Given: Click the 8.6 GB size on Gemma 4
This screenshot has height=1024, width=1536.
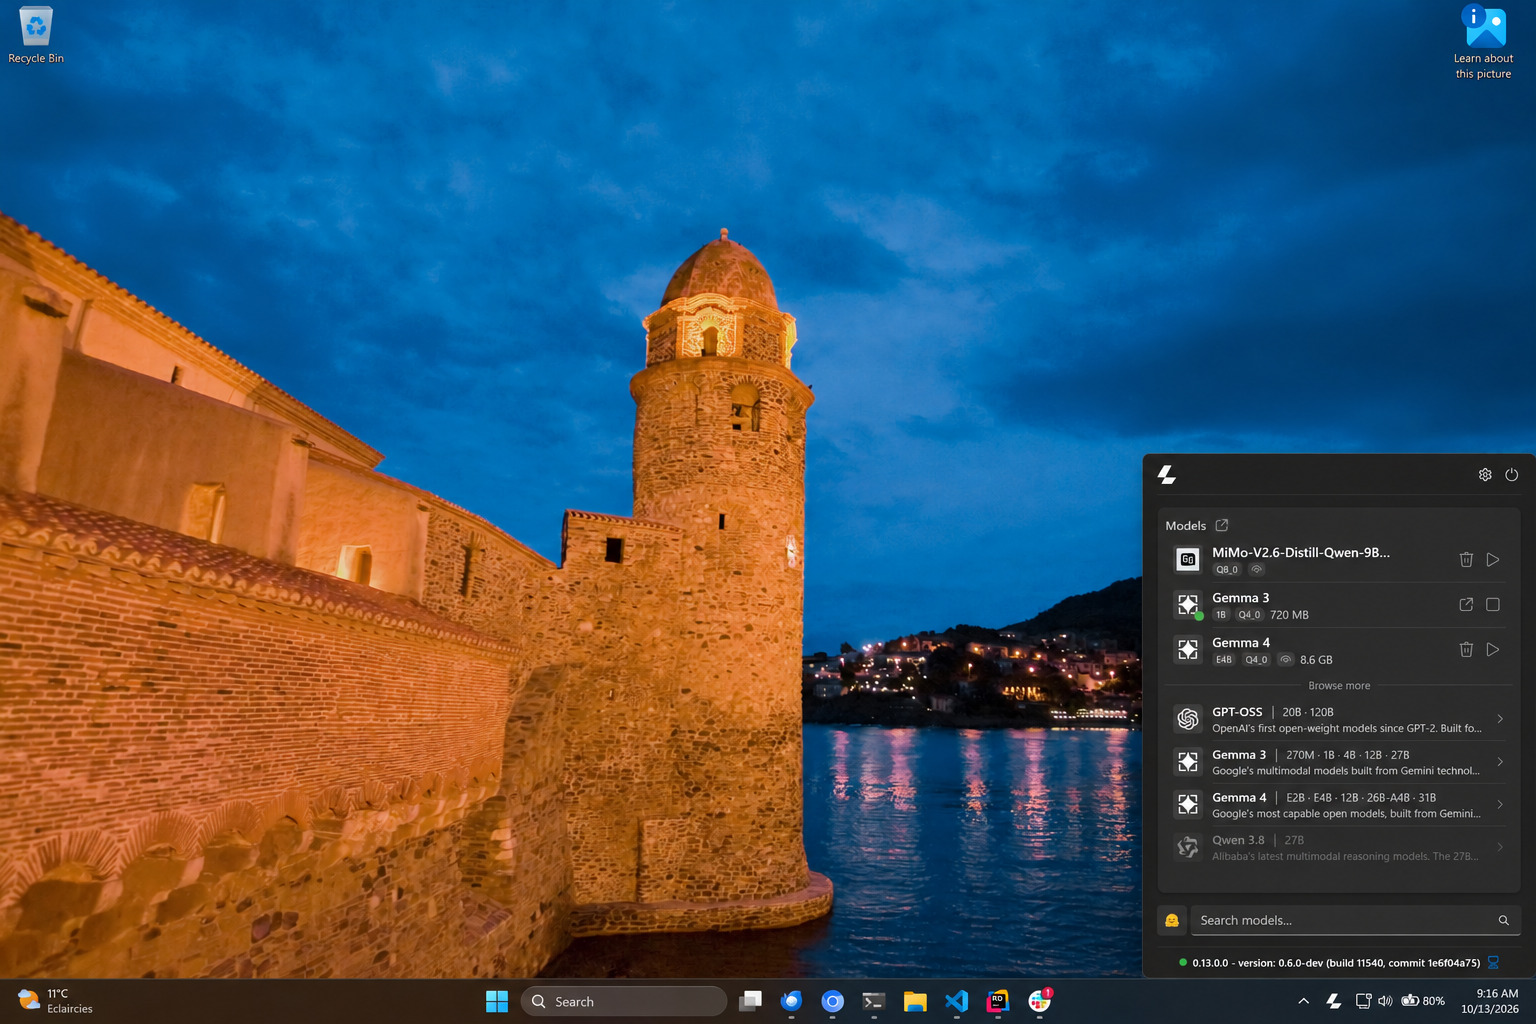Looking at the screenshot, I should 1316,660.
